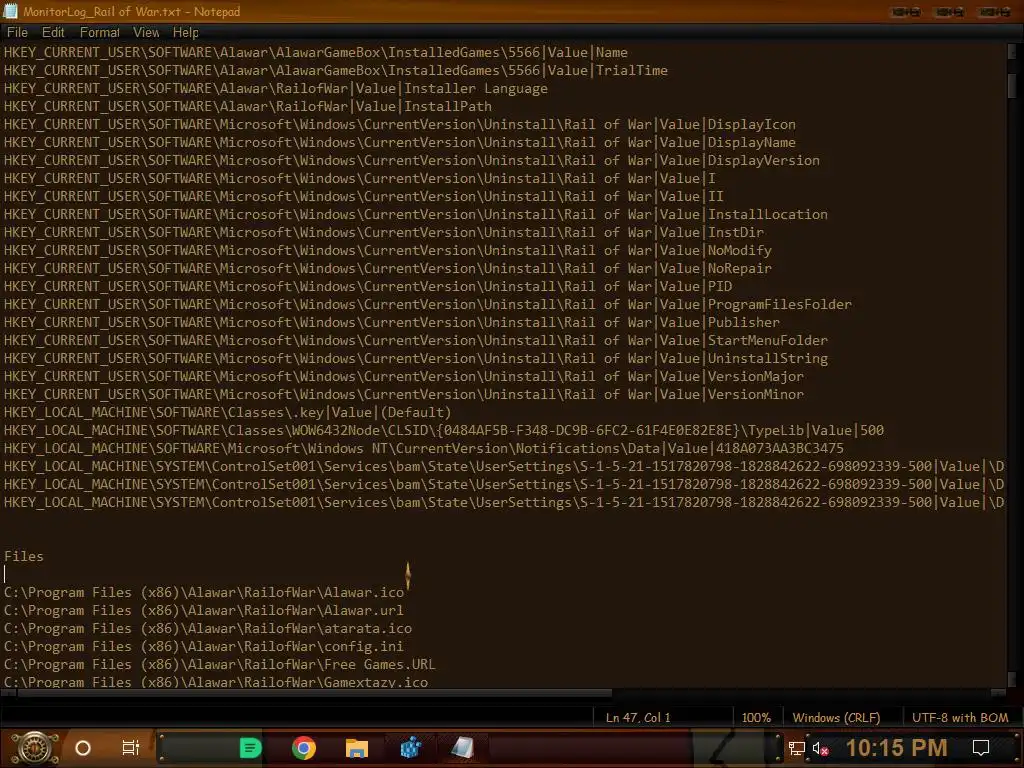Click the vertical scrollbar thumb
Image resolution: width=1024 pixels, height=768 pixels.
click(1012, 85)
